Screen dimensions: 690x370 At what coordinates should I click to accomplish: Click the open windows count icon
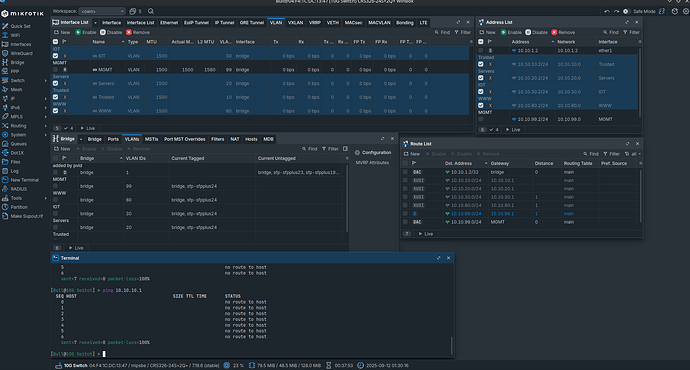point(135,11)
